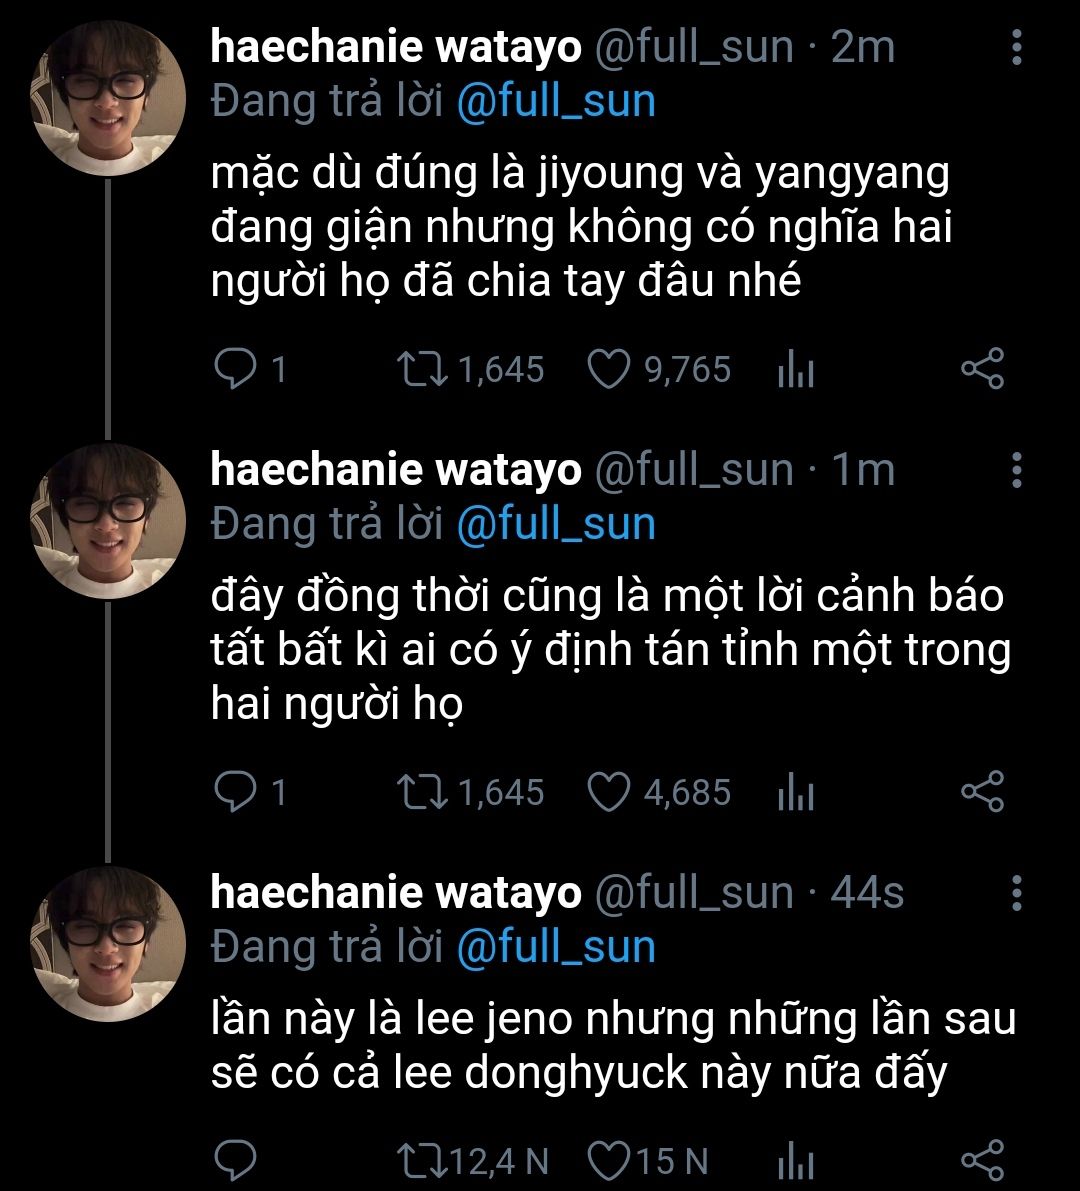1080x1191 pixels.
Task: Like the tweet with 15 N likes
Action: 605,1160
